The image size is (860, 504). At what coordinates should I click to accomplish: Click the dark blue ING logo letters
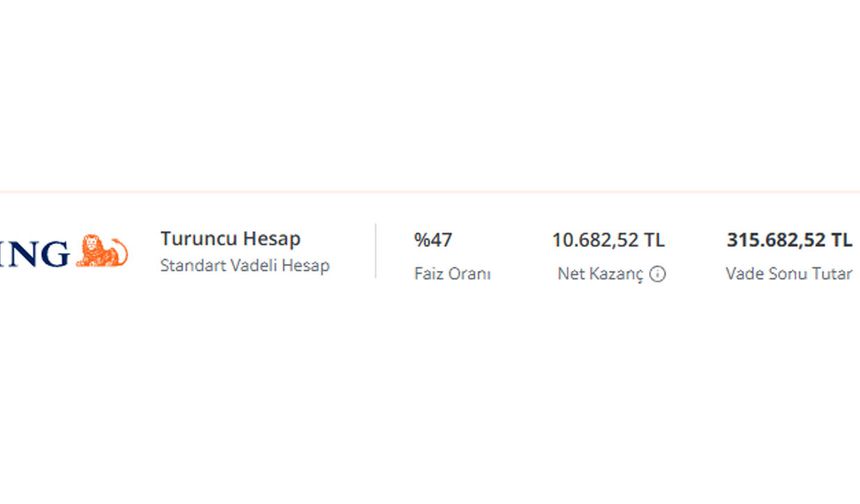[x=35, y=253]
